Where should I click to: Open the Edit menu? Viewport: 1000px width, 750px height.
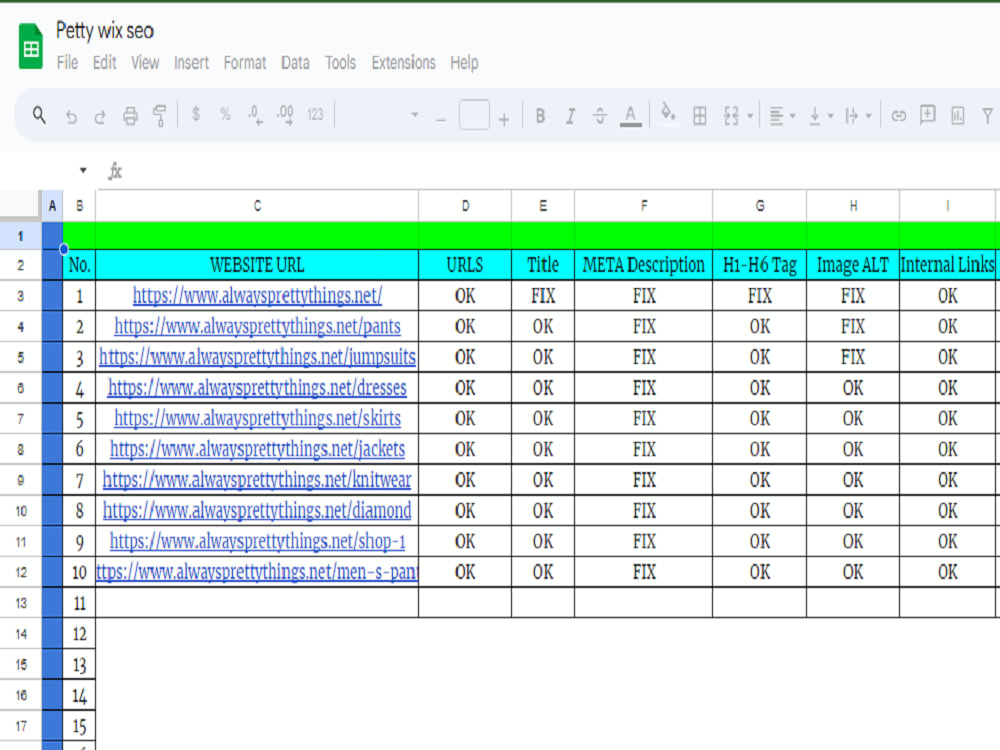105,62
